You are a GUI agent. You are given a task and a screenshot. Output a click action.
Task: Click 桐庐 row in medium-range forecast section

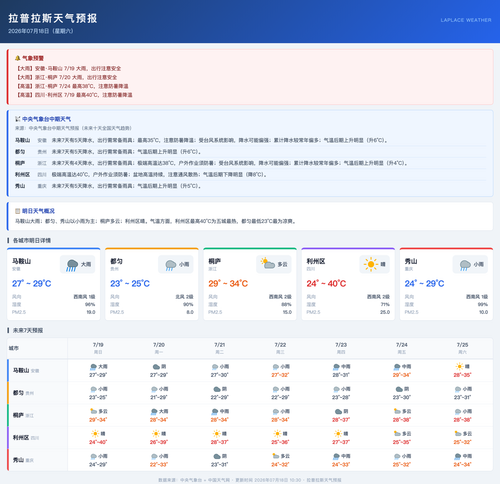click(251, 163)
